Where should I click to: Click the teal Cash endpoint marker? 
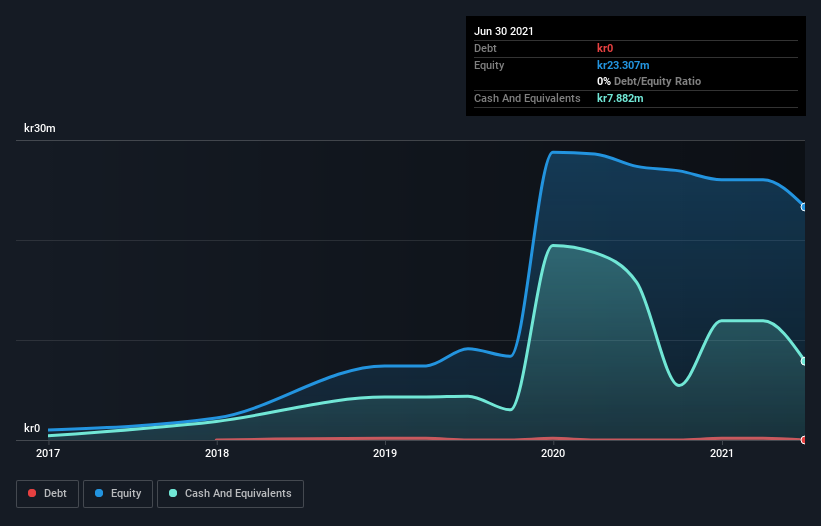click(x=804, y=361)
